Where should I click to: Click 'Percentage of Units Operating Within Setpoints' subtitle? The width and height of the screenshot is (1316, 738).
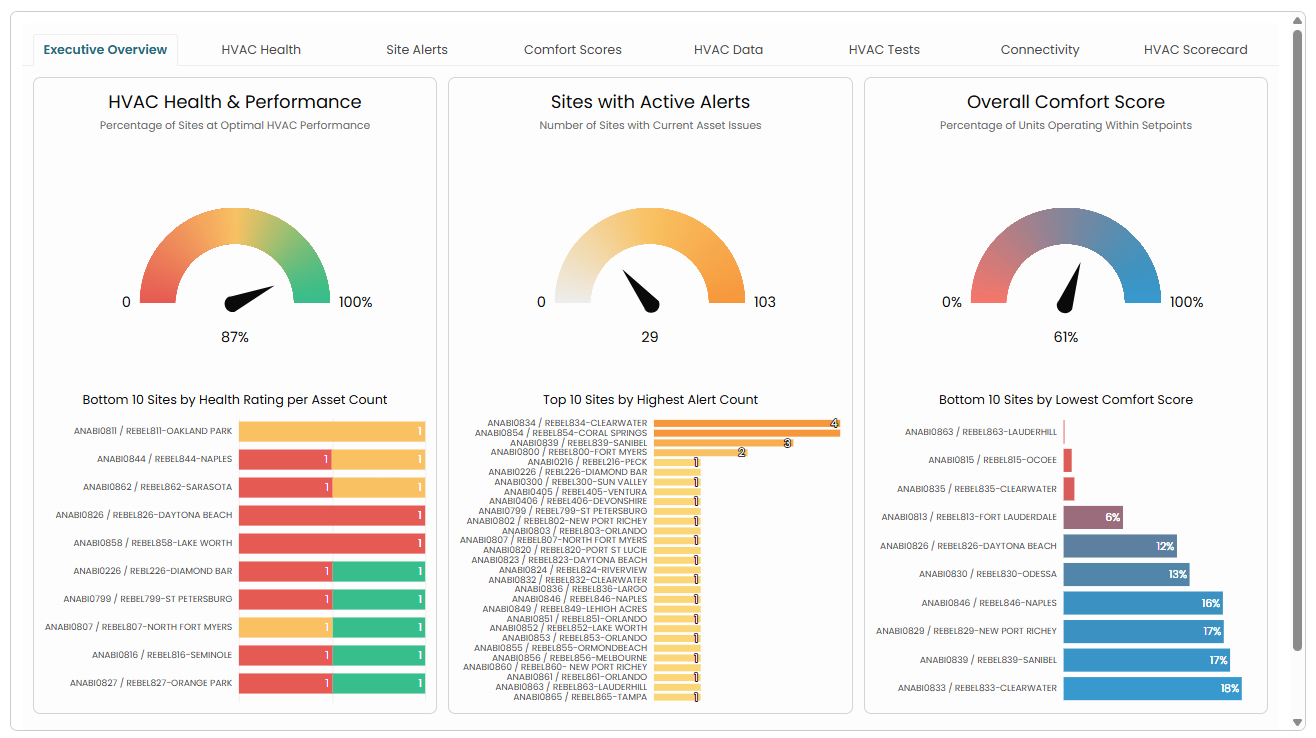(1066, 126)
